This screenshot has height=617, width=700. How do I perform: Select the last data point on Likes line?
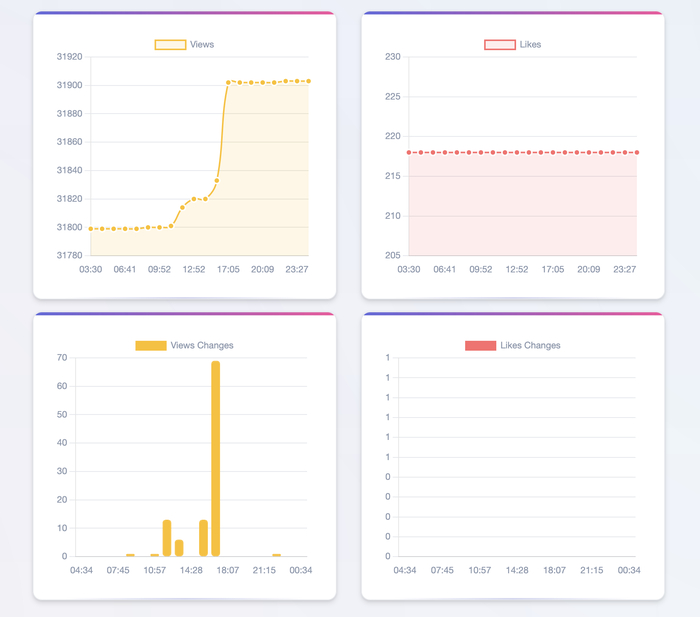point(636,153)
